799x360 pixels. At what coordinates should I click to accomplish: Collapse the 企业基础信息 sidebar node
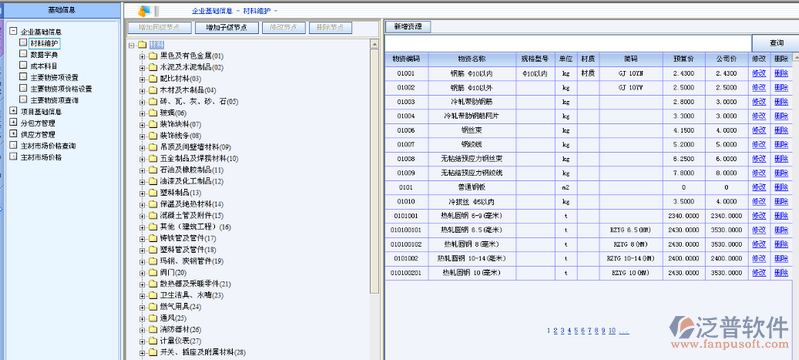click(13, 31)
